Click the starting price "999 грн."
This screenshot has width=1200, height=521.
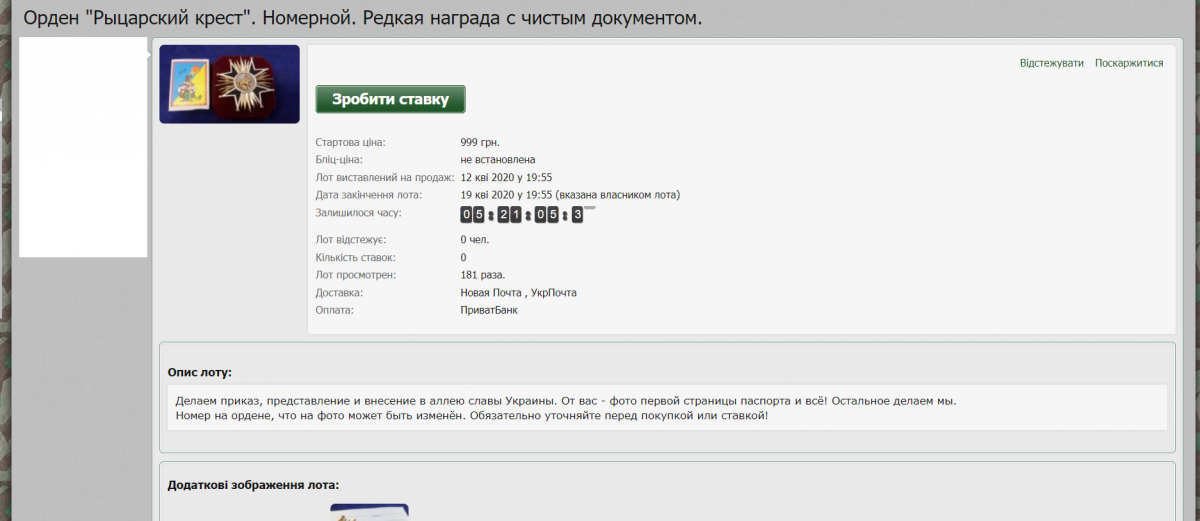pyautogui.click(x=480, y=142)
